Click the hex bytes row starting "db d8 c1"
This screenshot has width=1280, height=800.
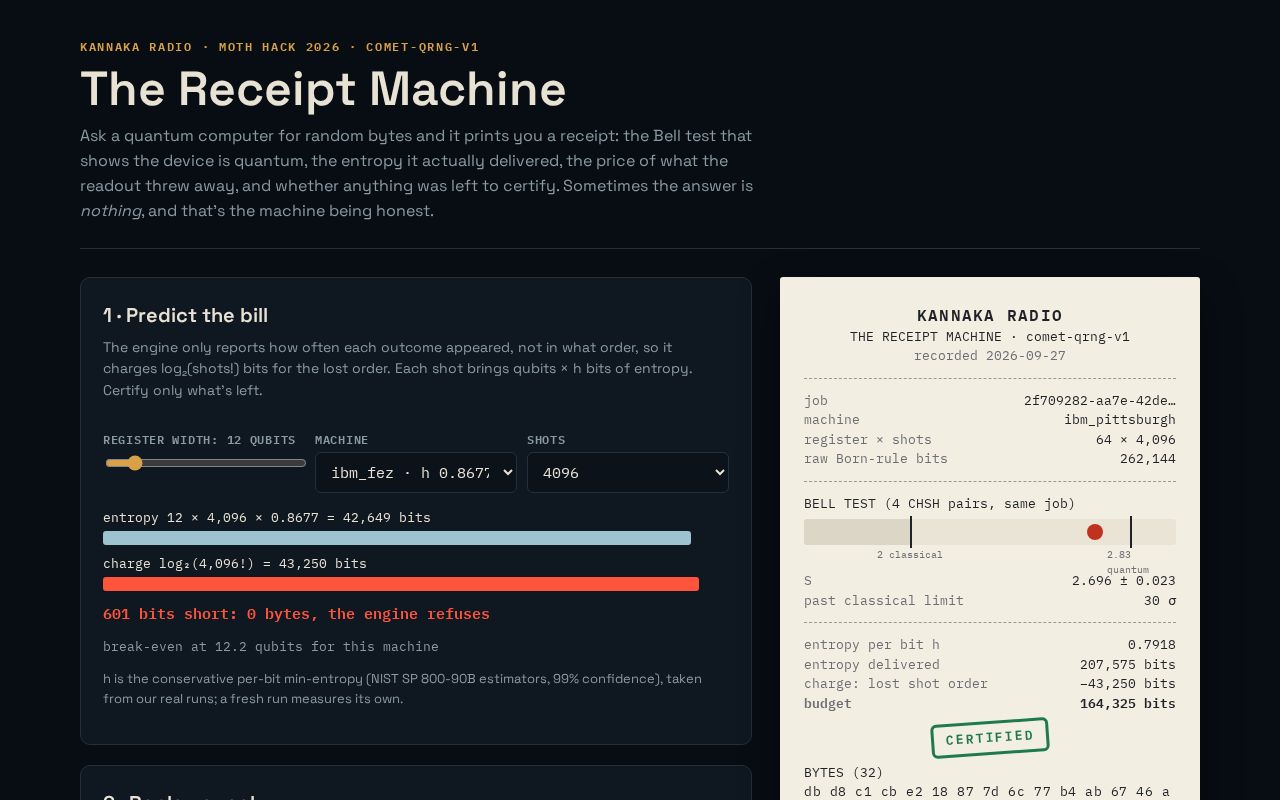[987, 792]
